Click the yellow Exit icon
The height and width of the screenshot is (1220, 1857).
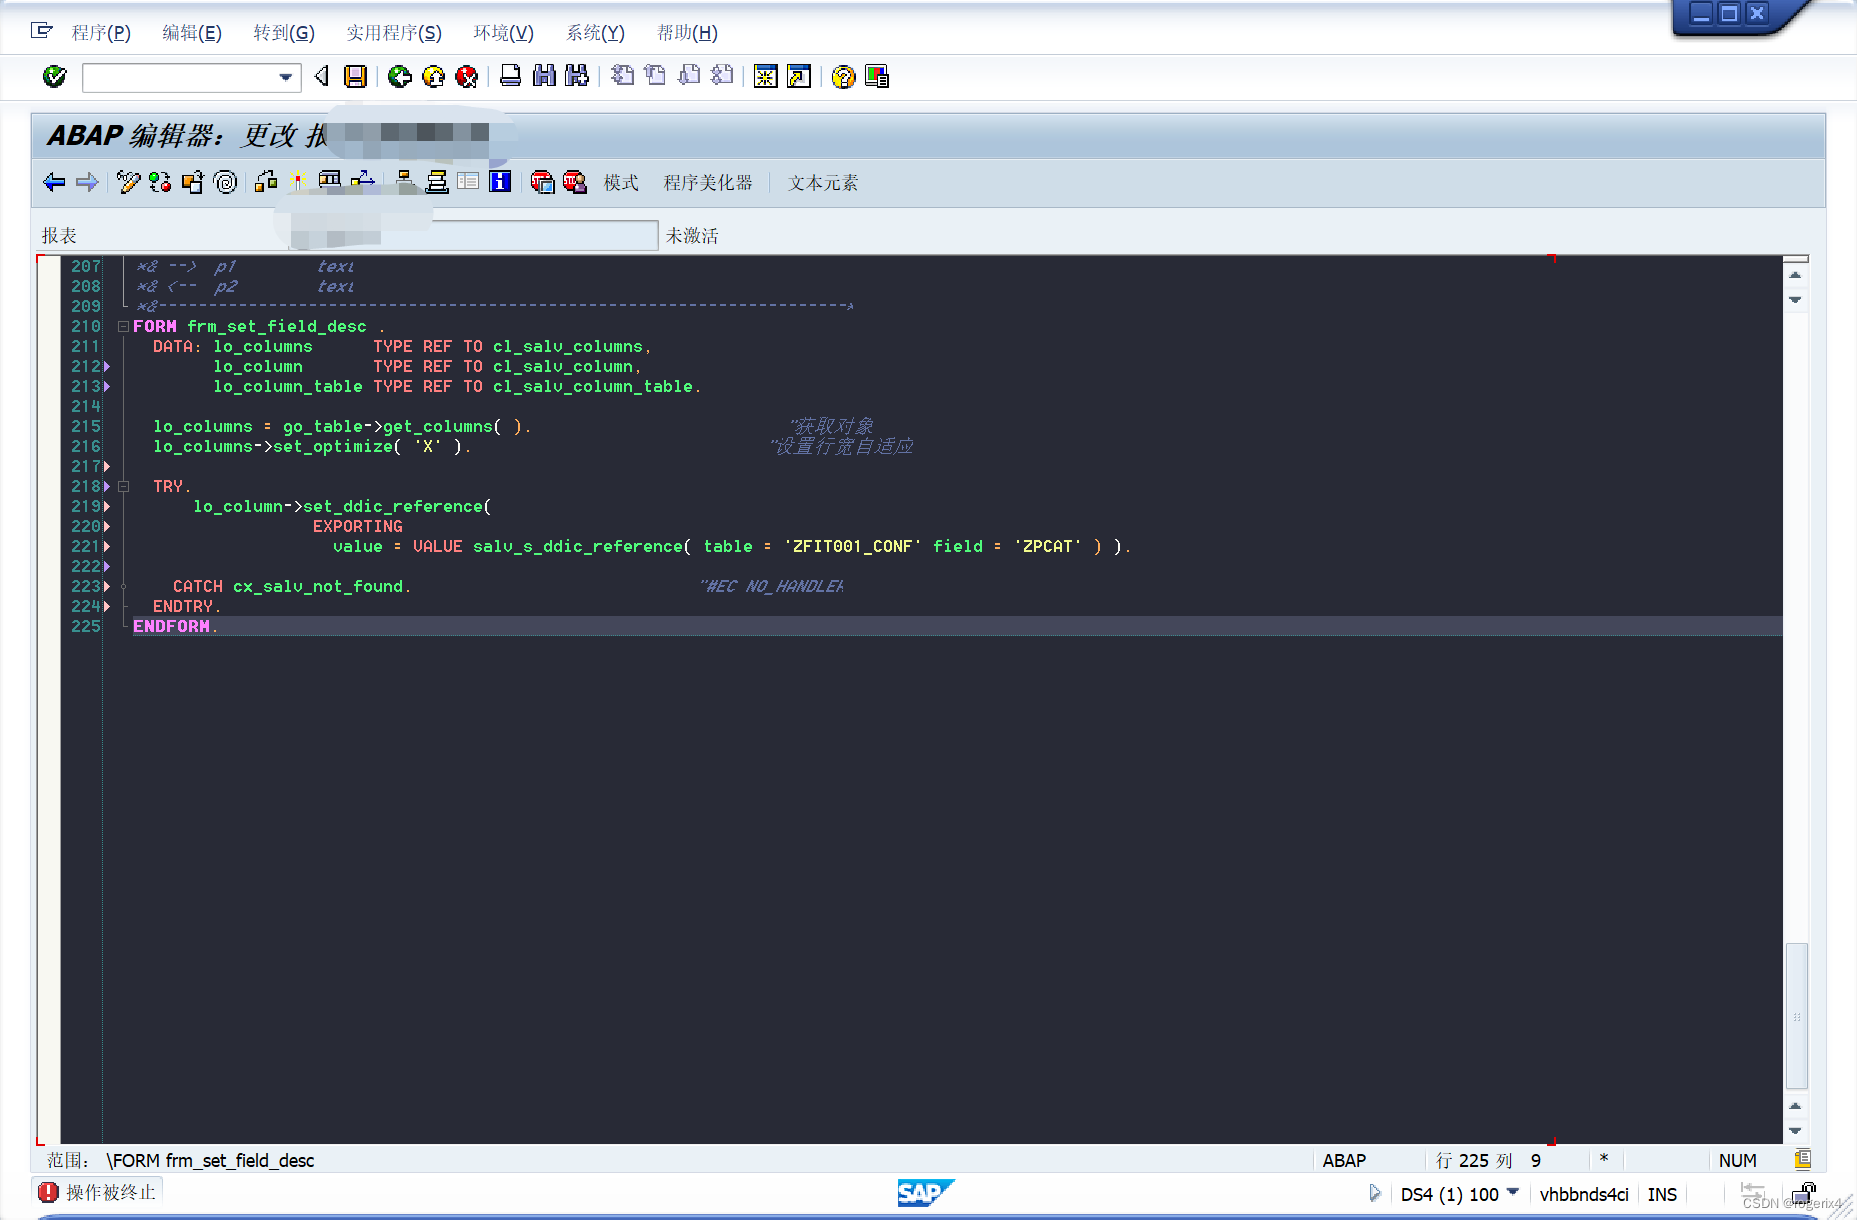433,77
